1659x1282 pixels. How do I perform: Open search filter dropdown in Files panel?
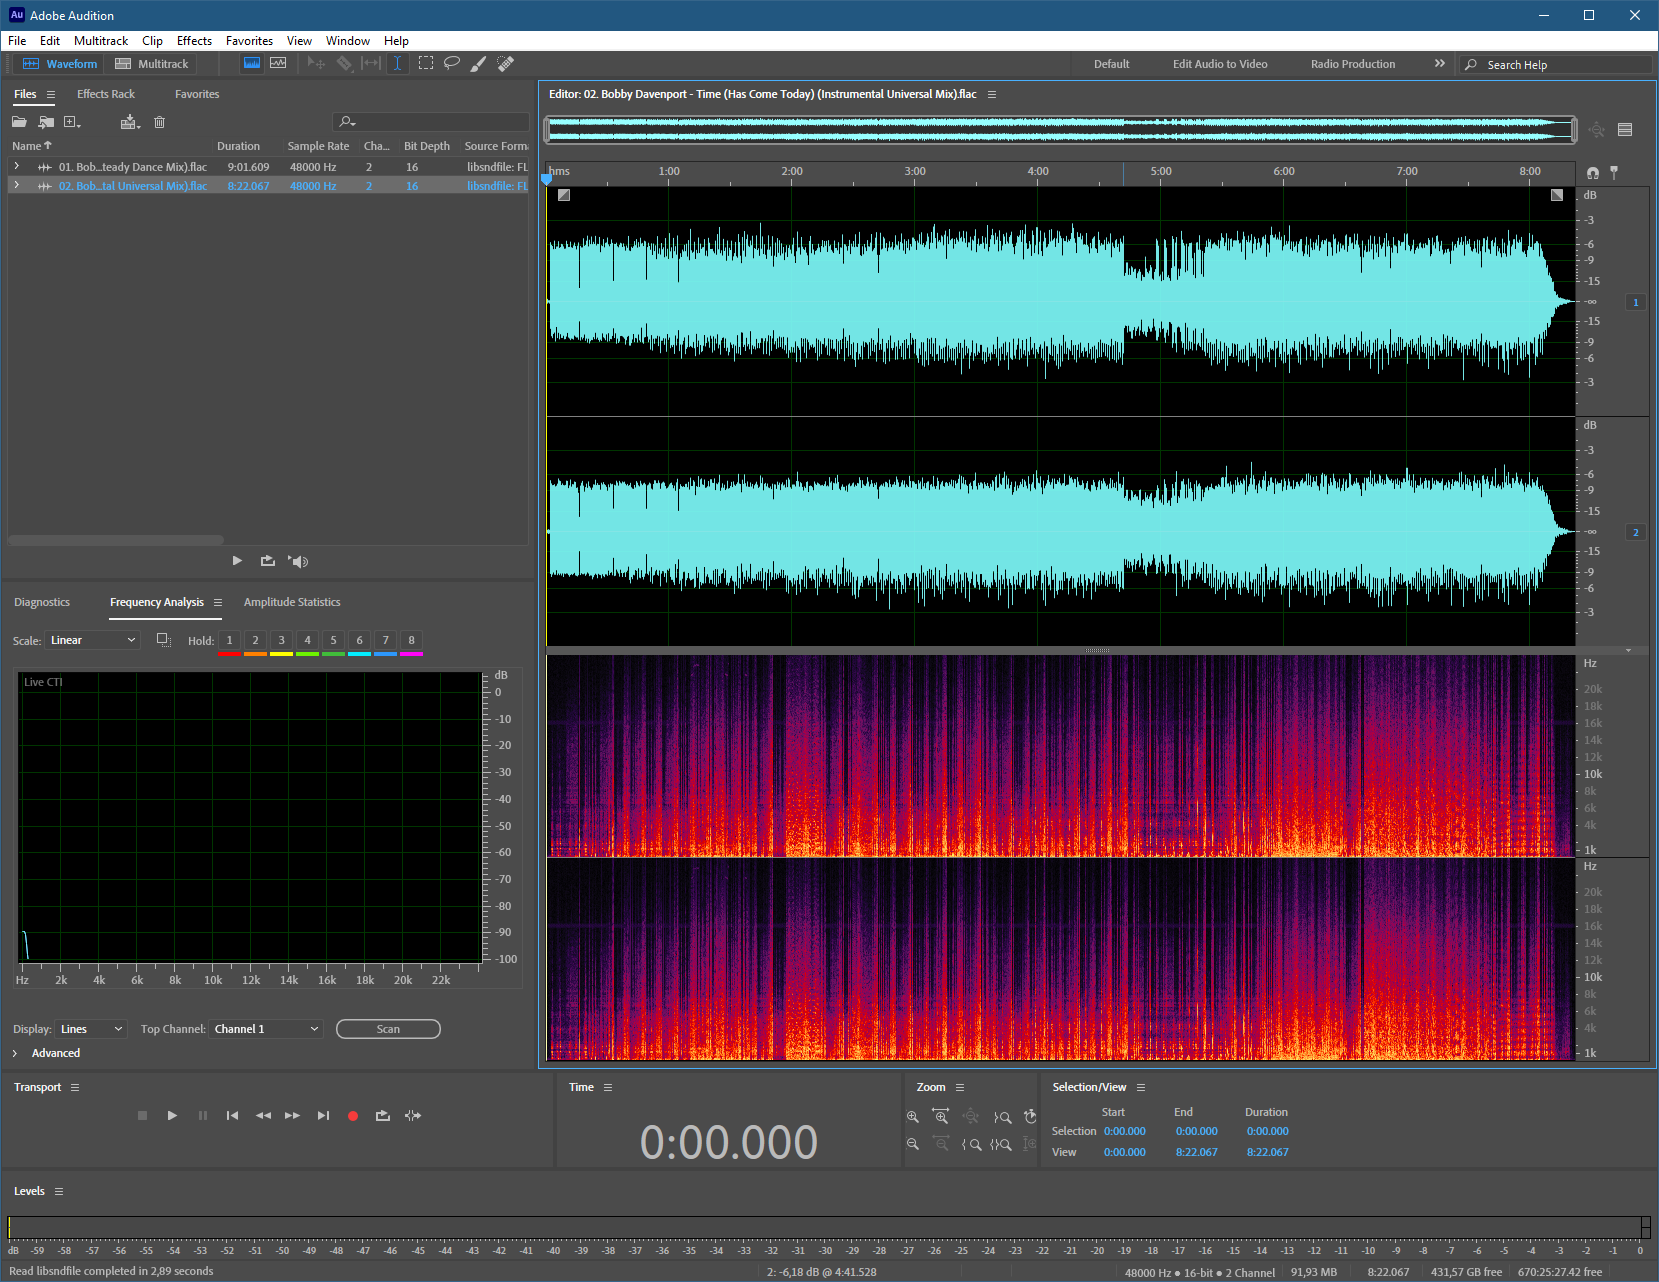coord(347,122)
